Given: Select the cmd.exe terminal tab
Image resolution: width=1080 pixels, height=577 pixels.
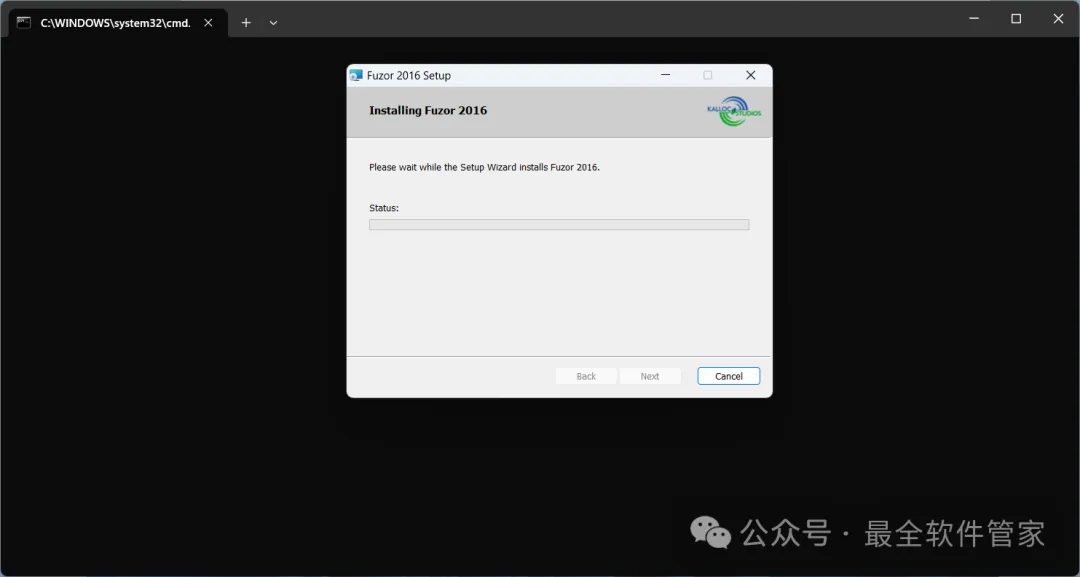Looking at the screenshot, I should pos(118,23).
